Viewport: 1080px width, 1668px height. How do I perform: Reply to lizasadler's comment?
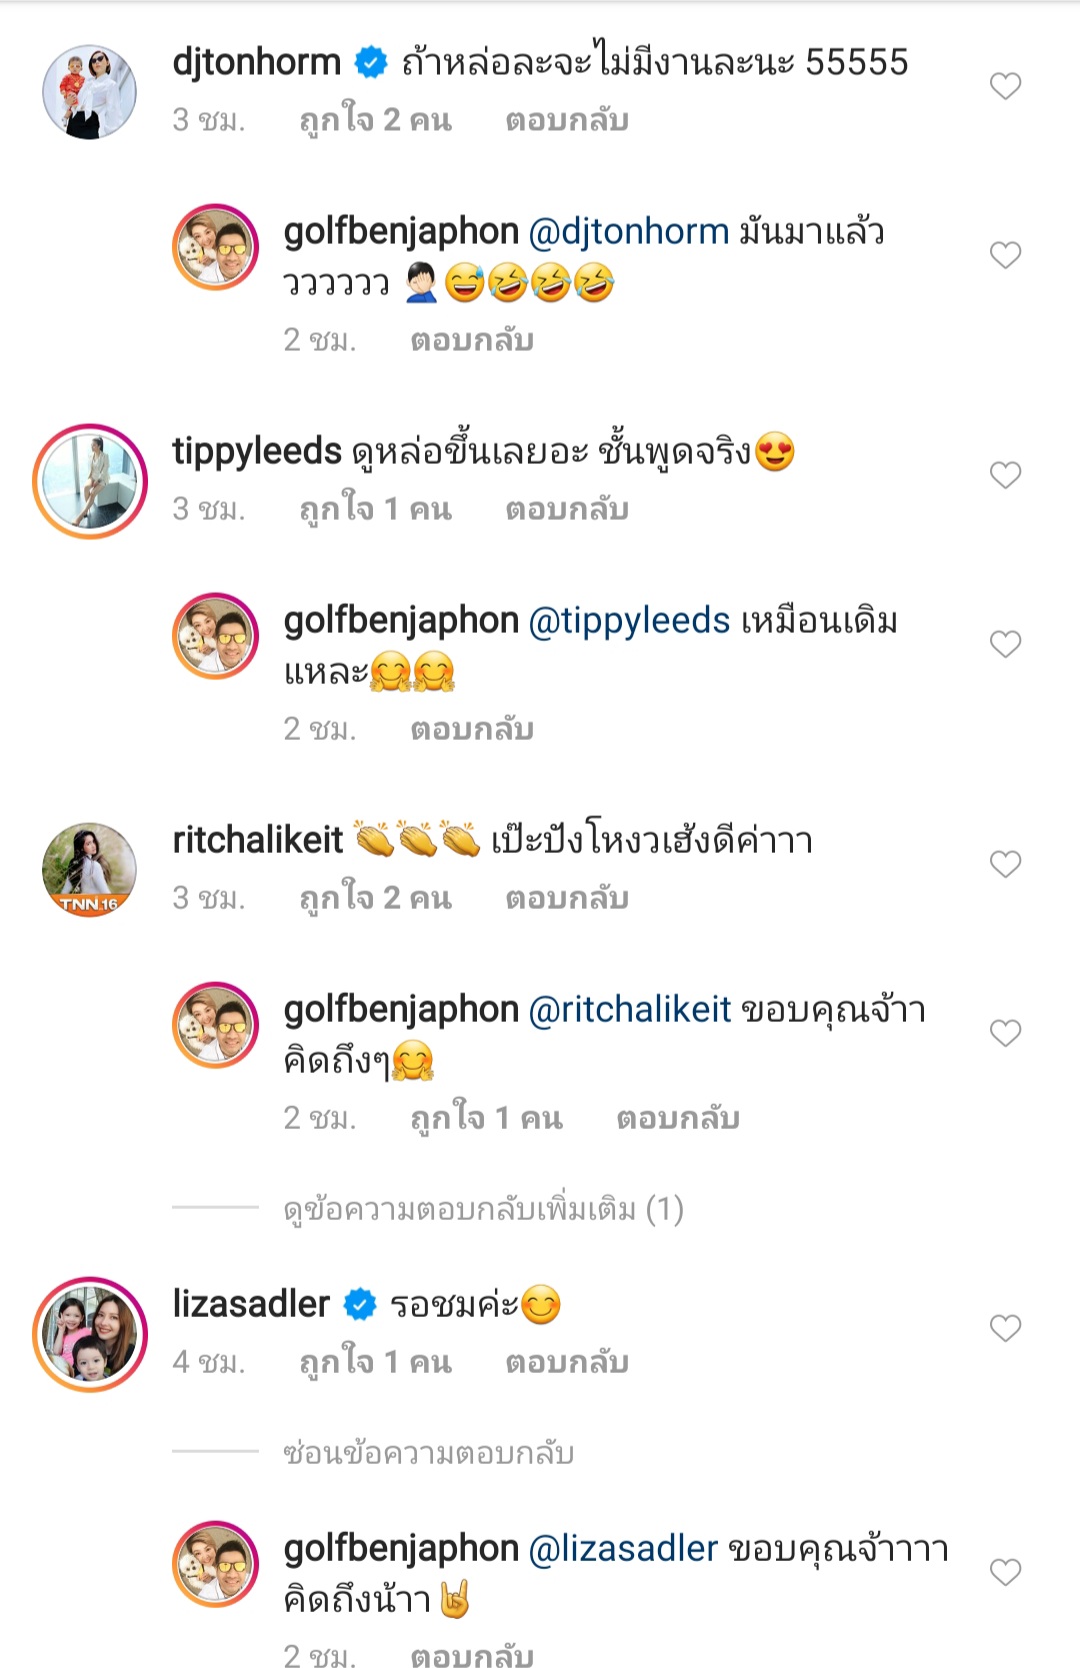point(566,1363)
